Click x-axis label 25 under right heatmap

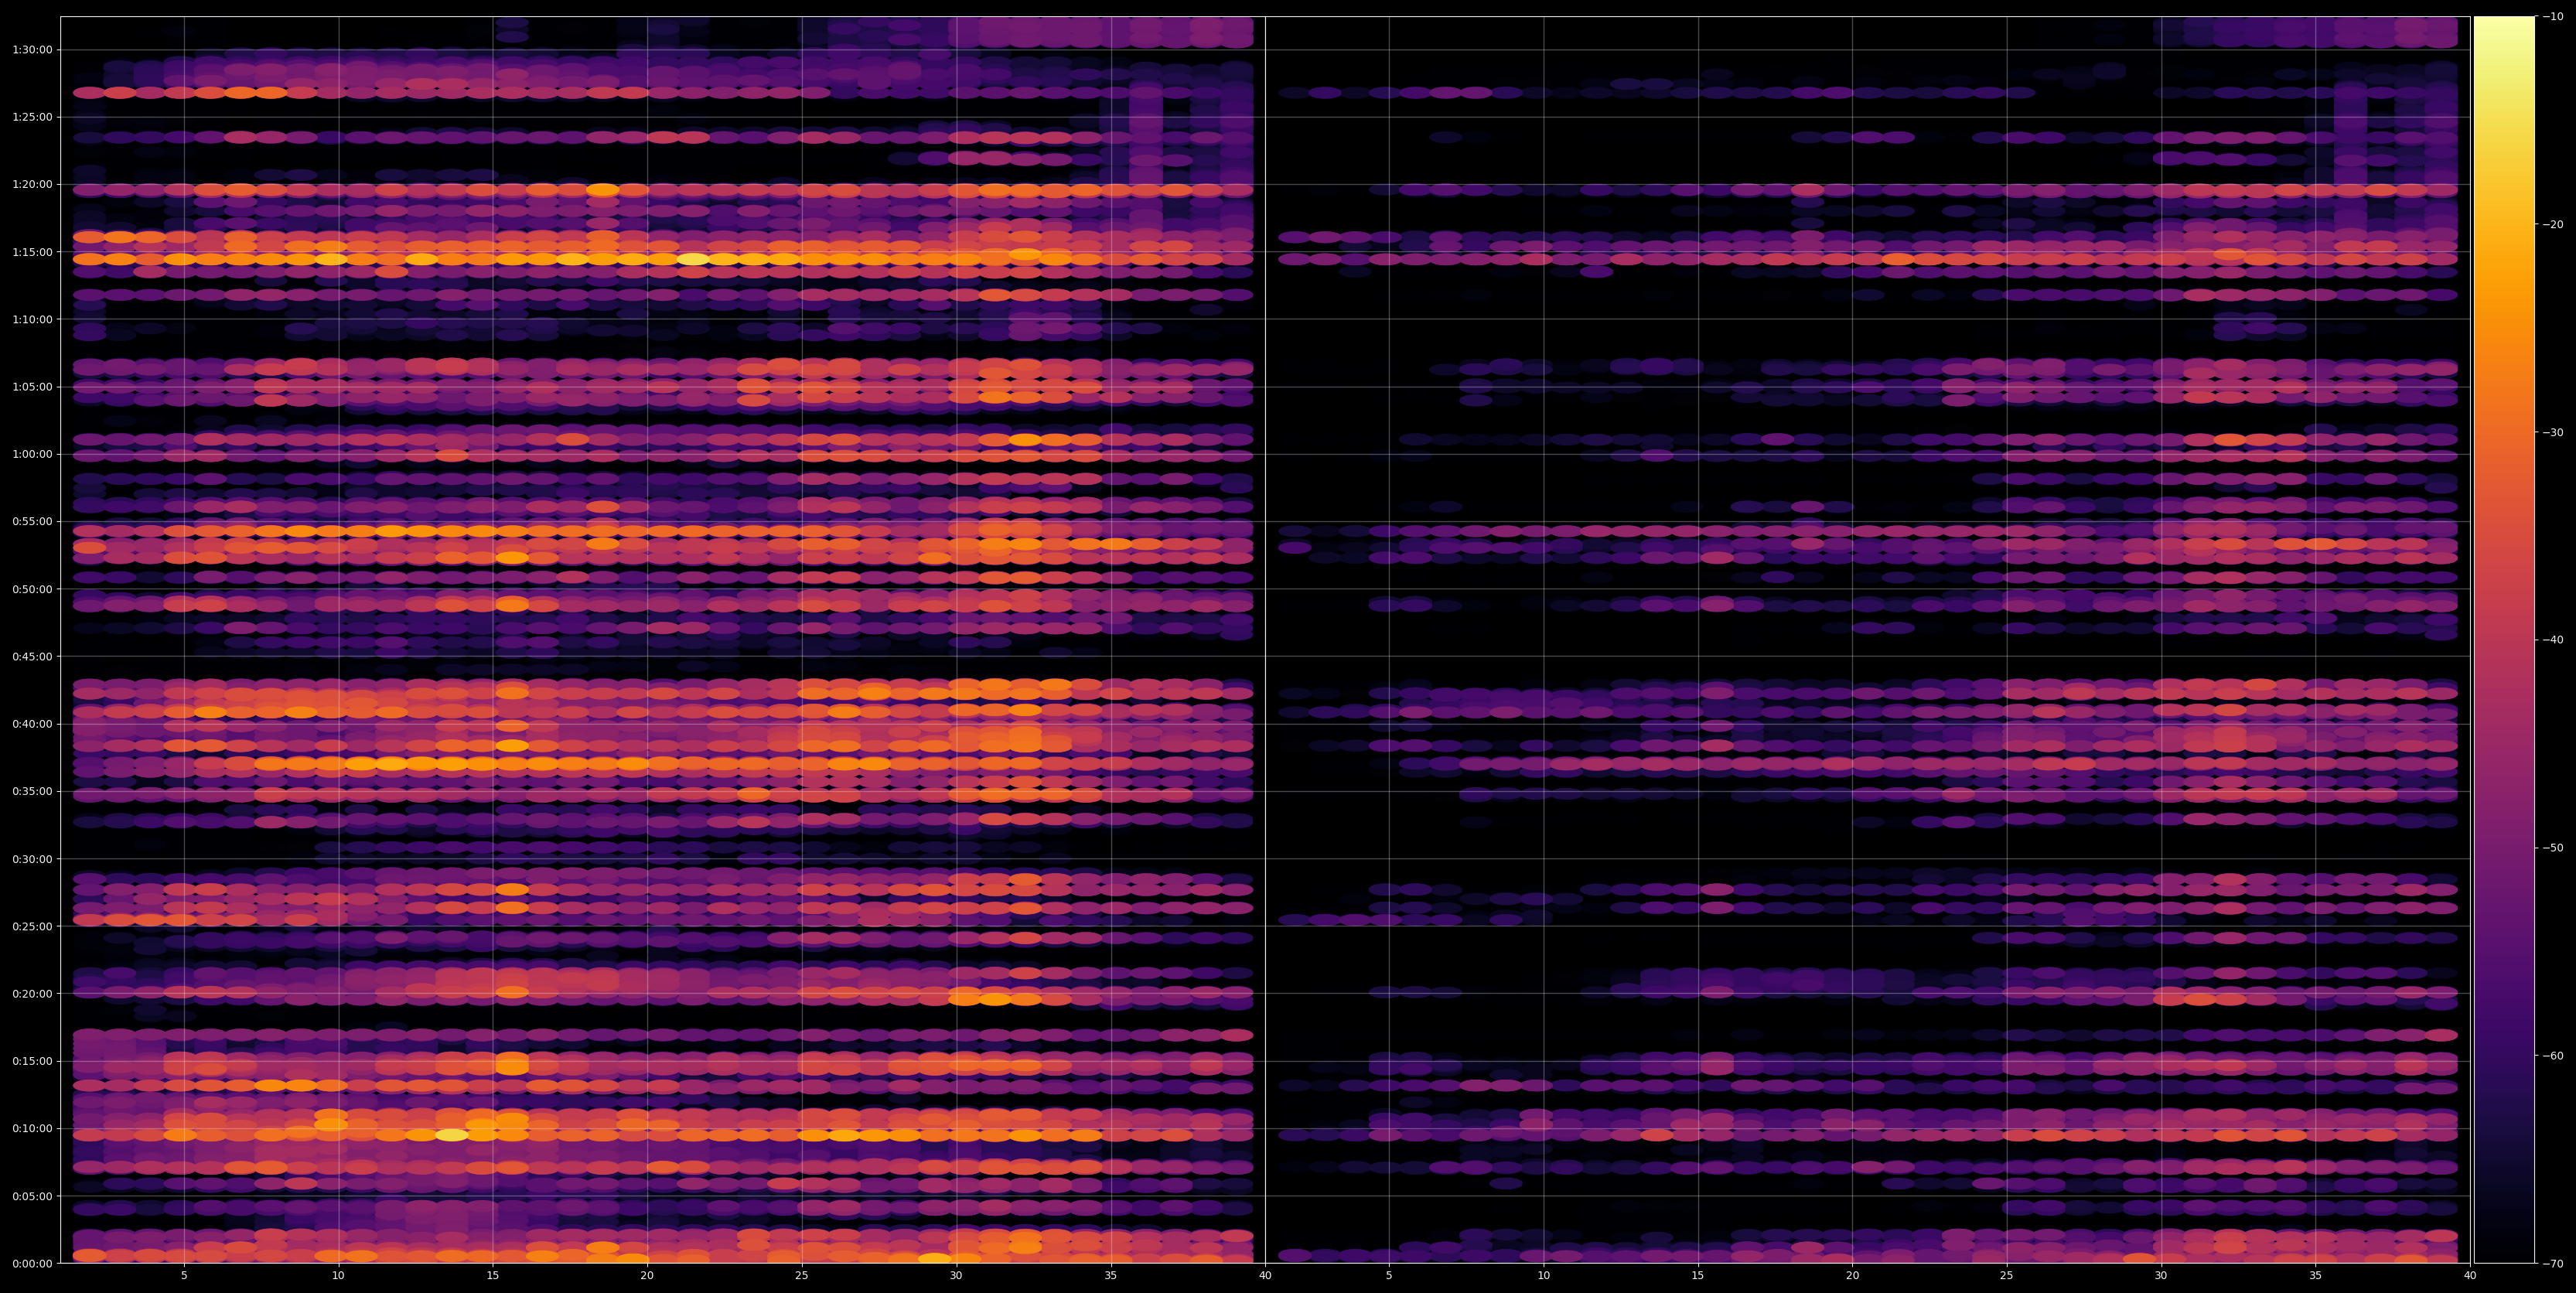[x=2007, y=1275]
